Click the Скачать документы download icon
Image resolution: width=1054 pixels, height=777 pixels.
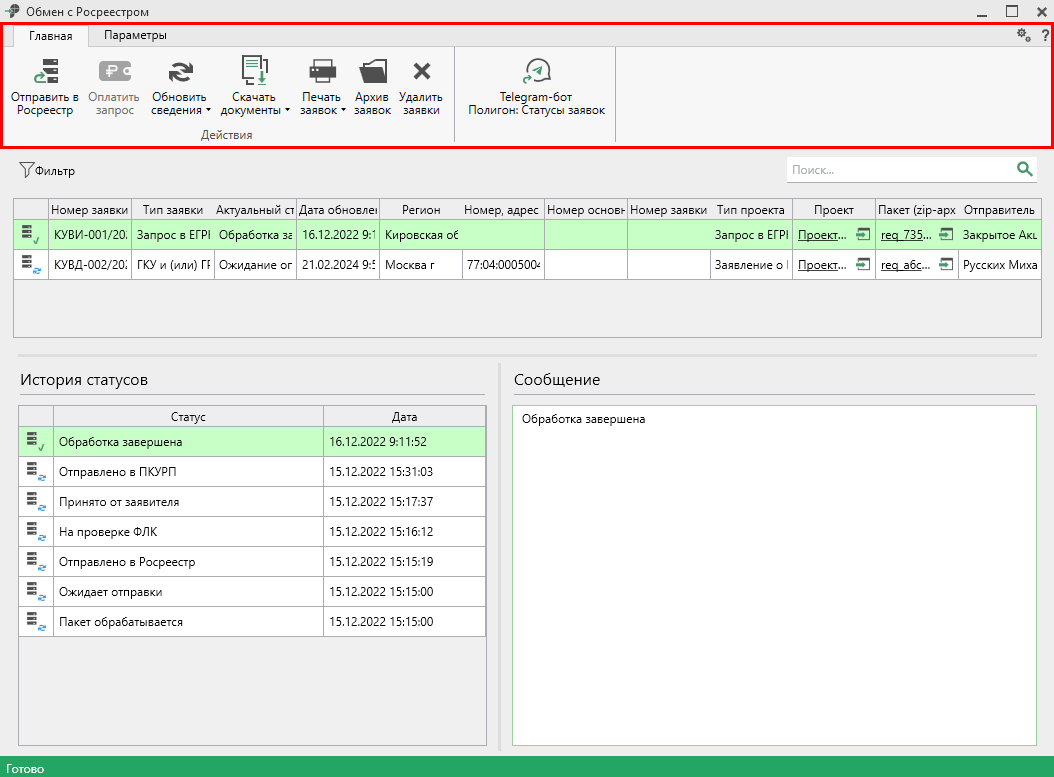[x=254, y=72]
